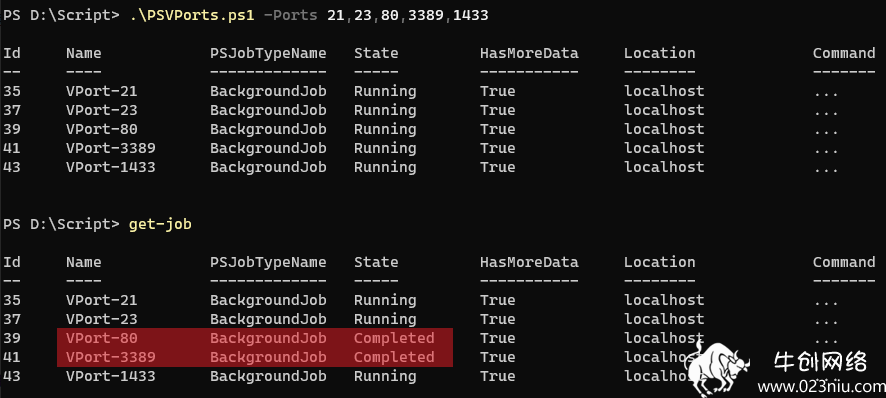
Task: Click the www.023niu.com watermark link
Action: pyautogui.click(x=821, y=387)
